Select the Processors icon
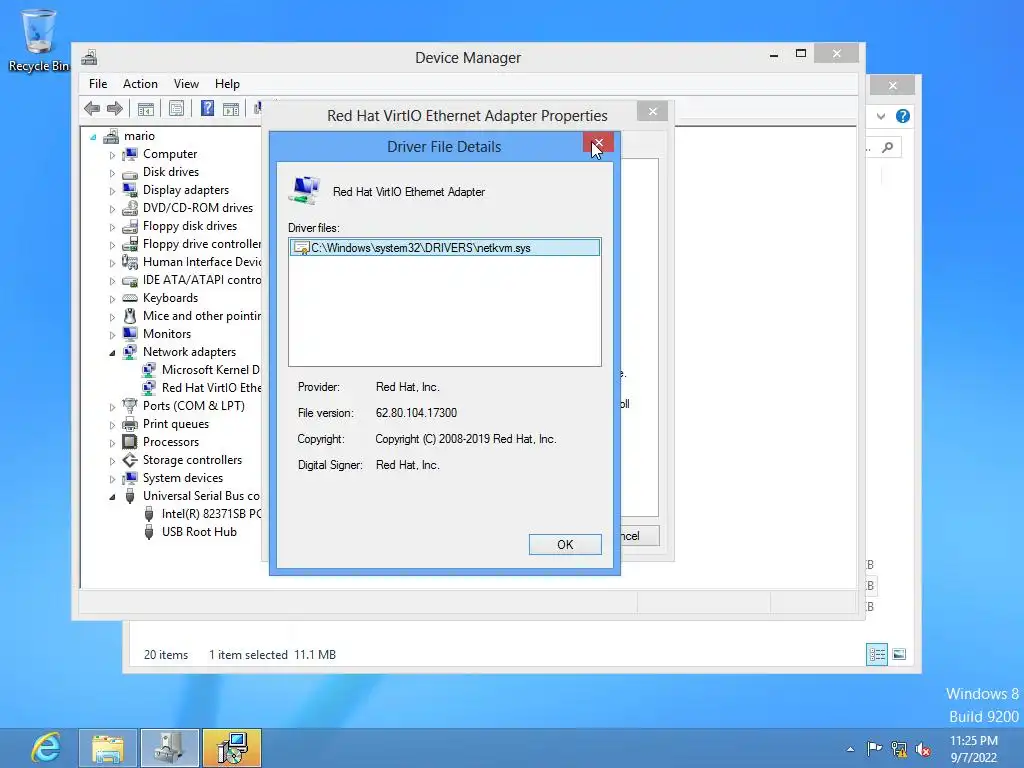The width and height of the screenshot is (1024, 768). click(130, 442)
